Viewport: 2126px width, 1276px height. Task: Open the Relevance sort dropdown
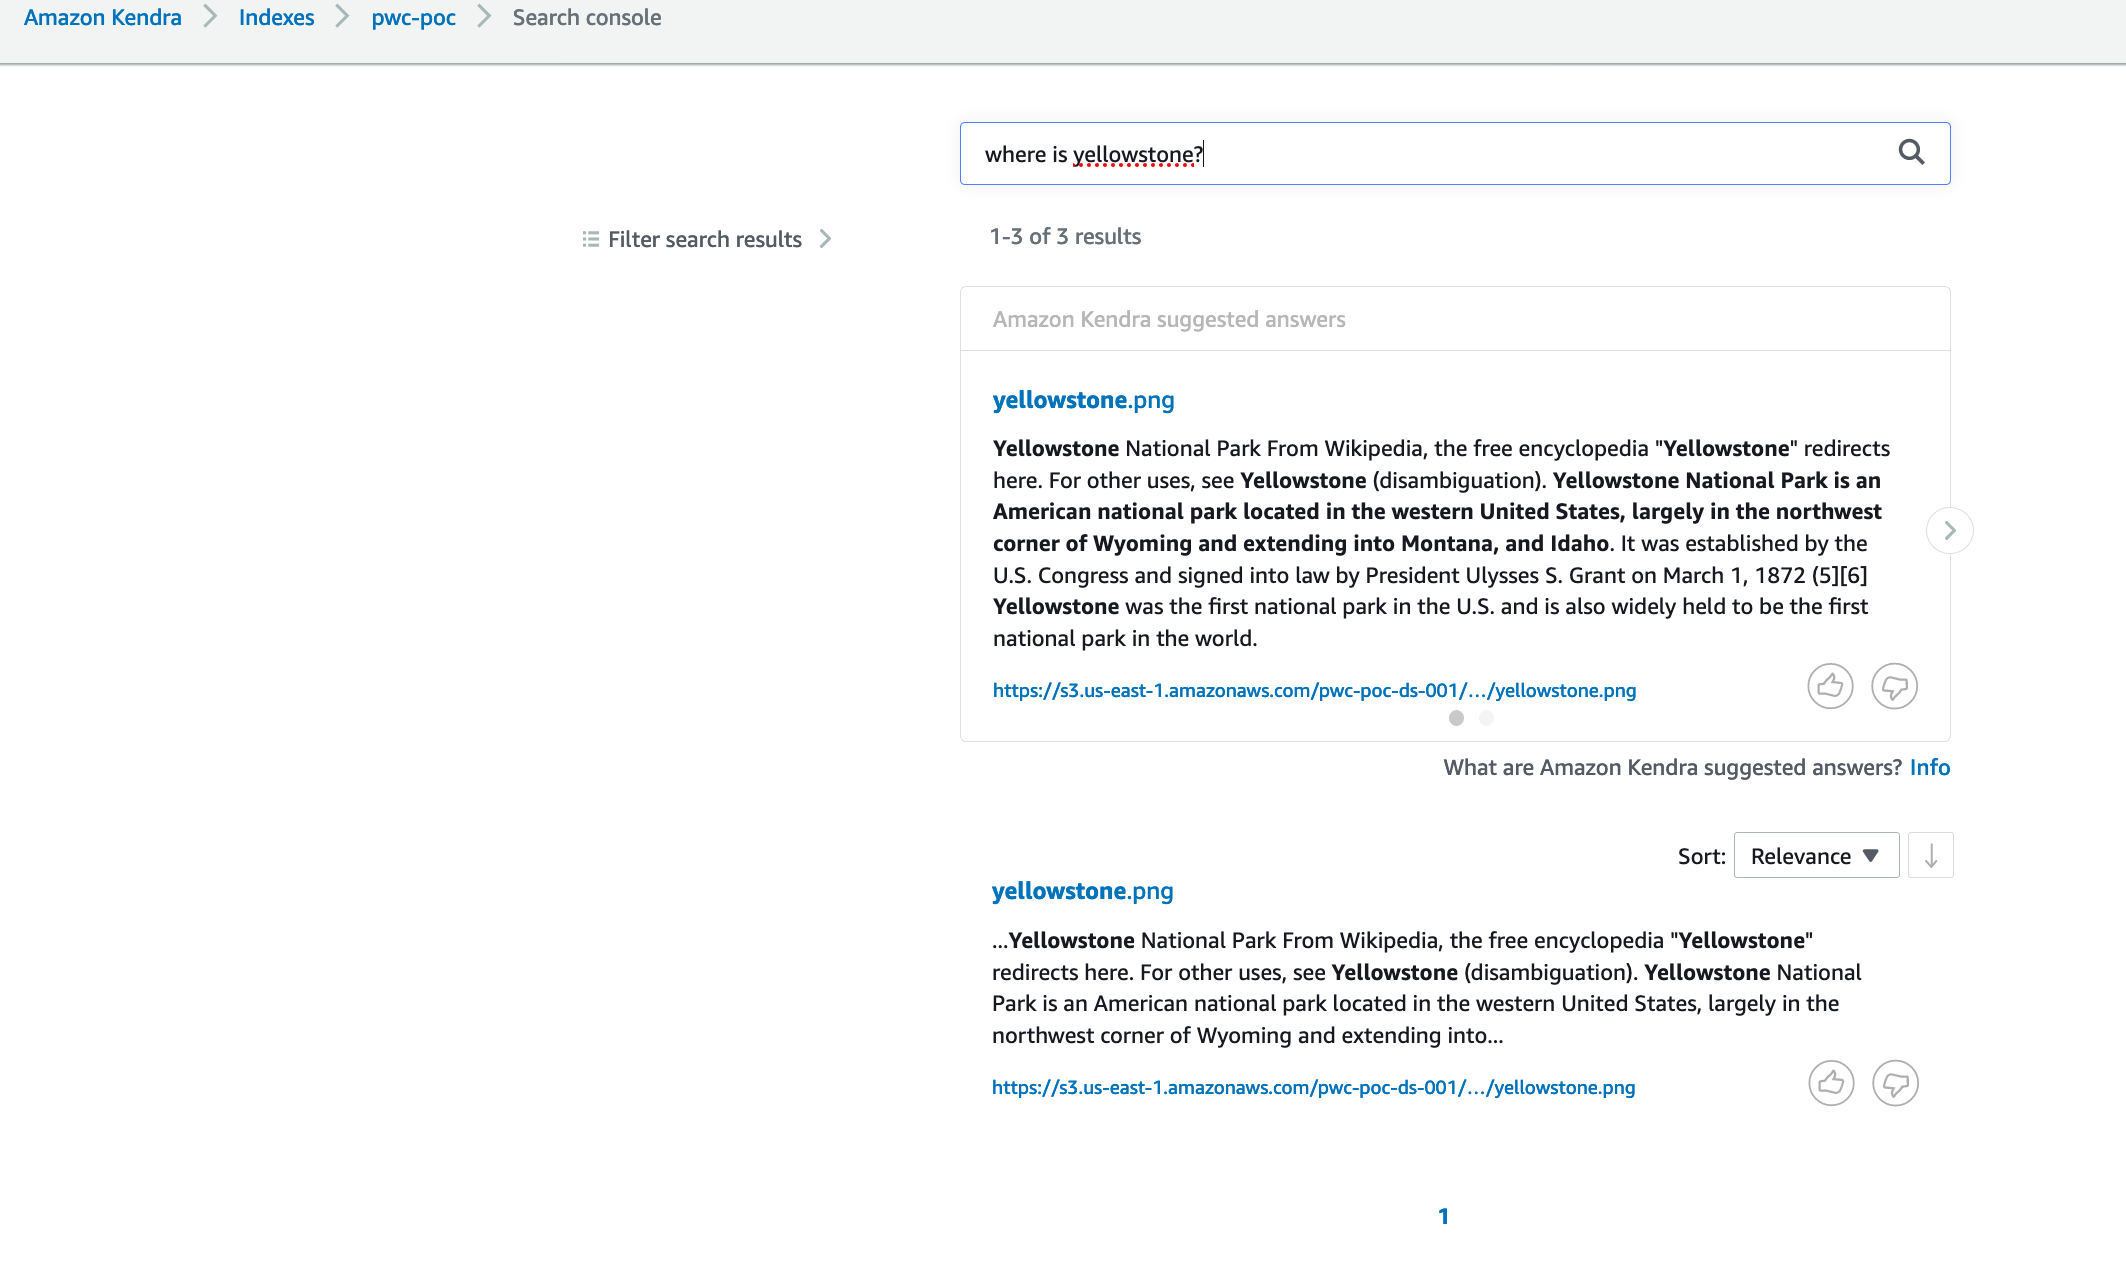1816,856
